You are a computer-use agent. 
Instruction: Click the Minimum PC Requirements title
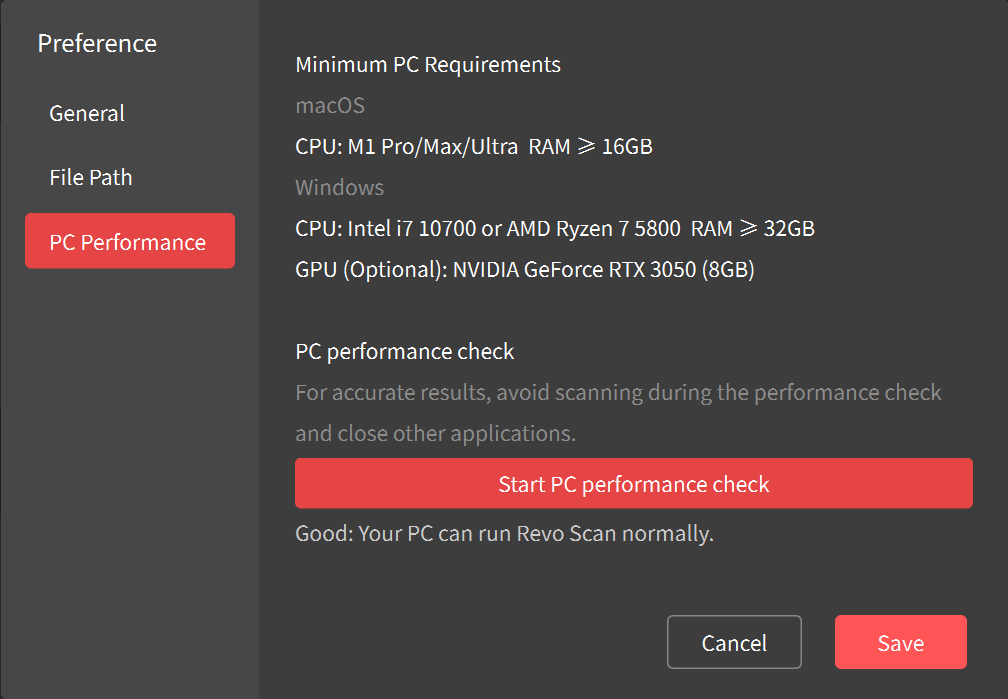pyautogui.click(x=428, y=65)
